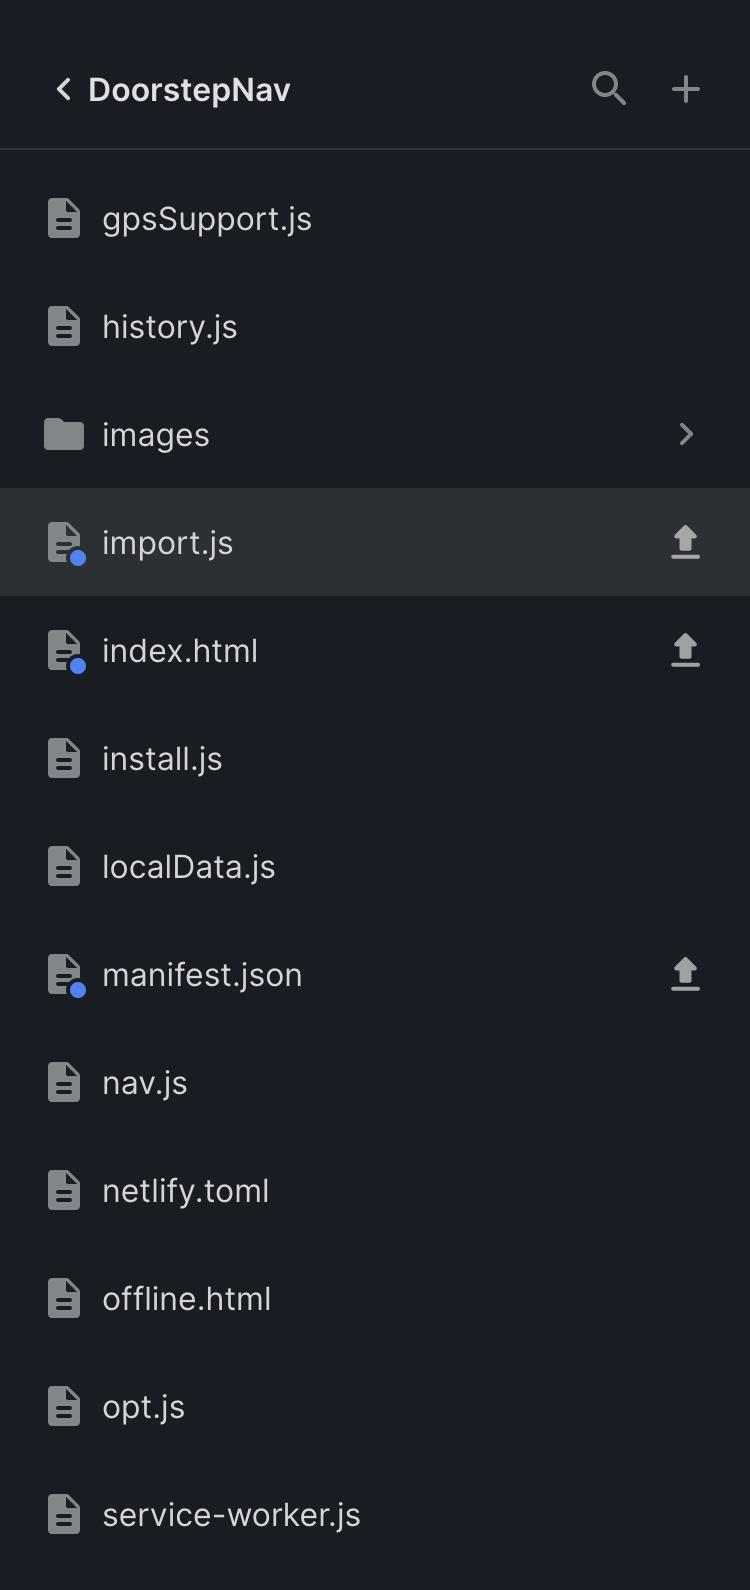Viewport: 750px width, 1590px height.
Task: Upload changes for import.js
Action: coord(685,542)
